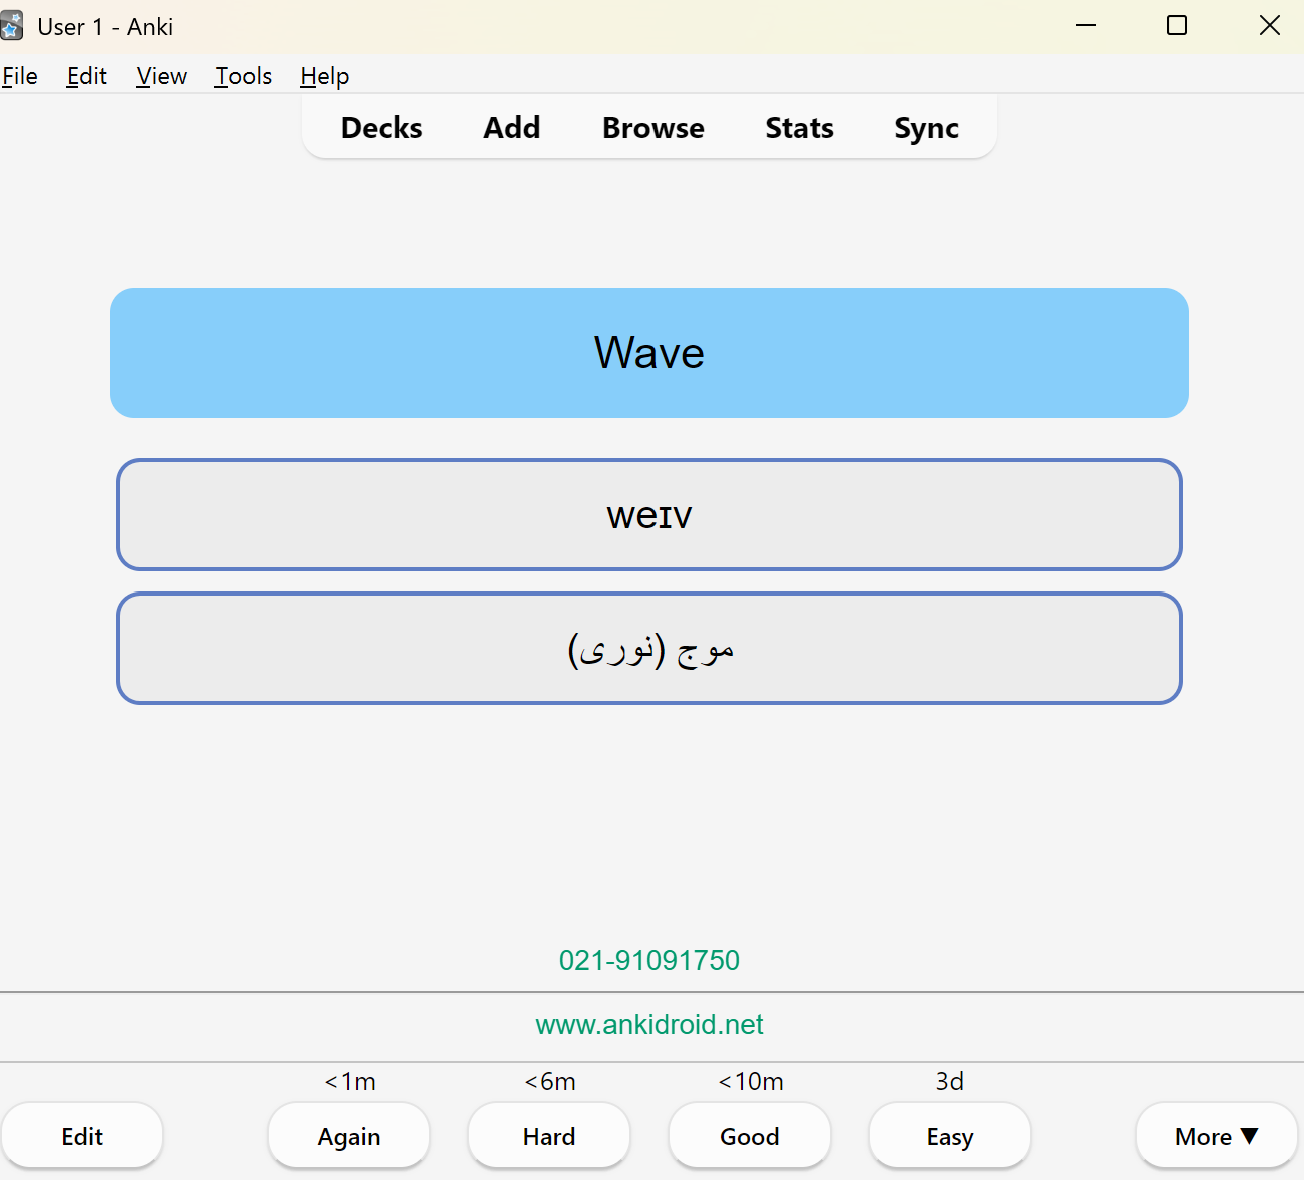Click the blue Wave word card
Screen dimensions: 1304x1180
tap(650, 353)
